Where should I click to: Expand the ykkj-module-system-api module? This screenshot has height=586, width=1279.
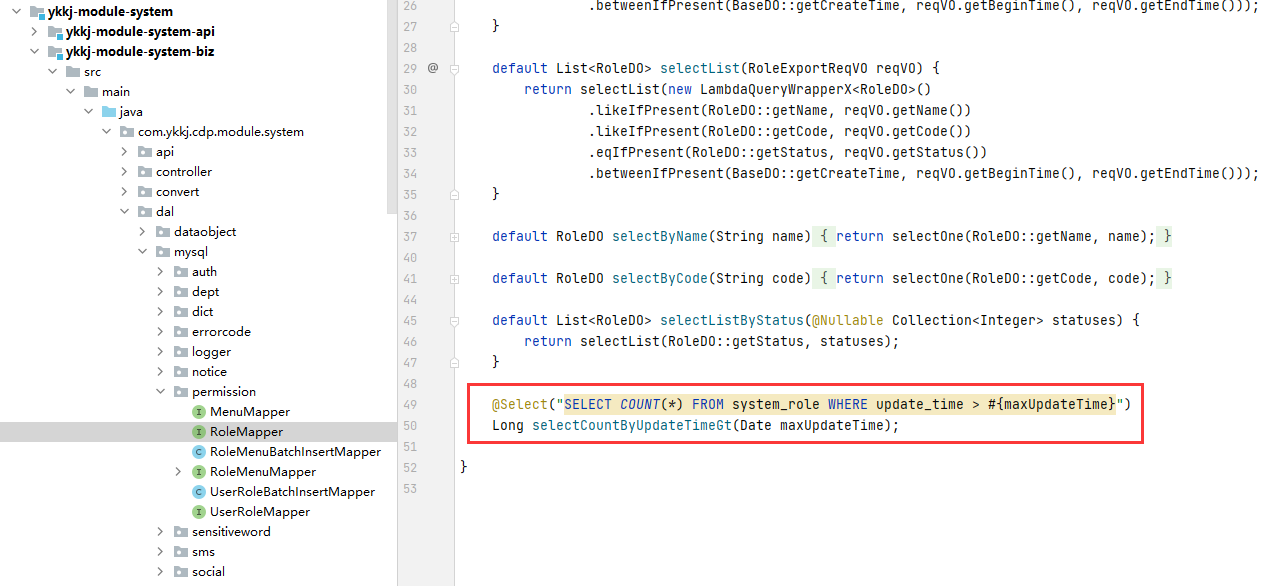pos(35,32)
